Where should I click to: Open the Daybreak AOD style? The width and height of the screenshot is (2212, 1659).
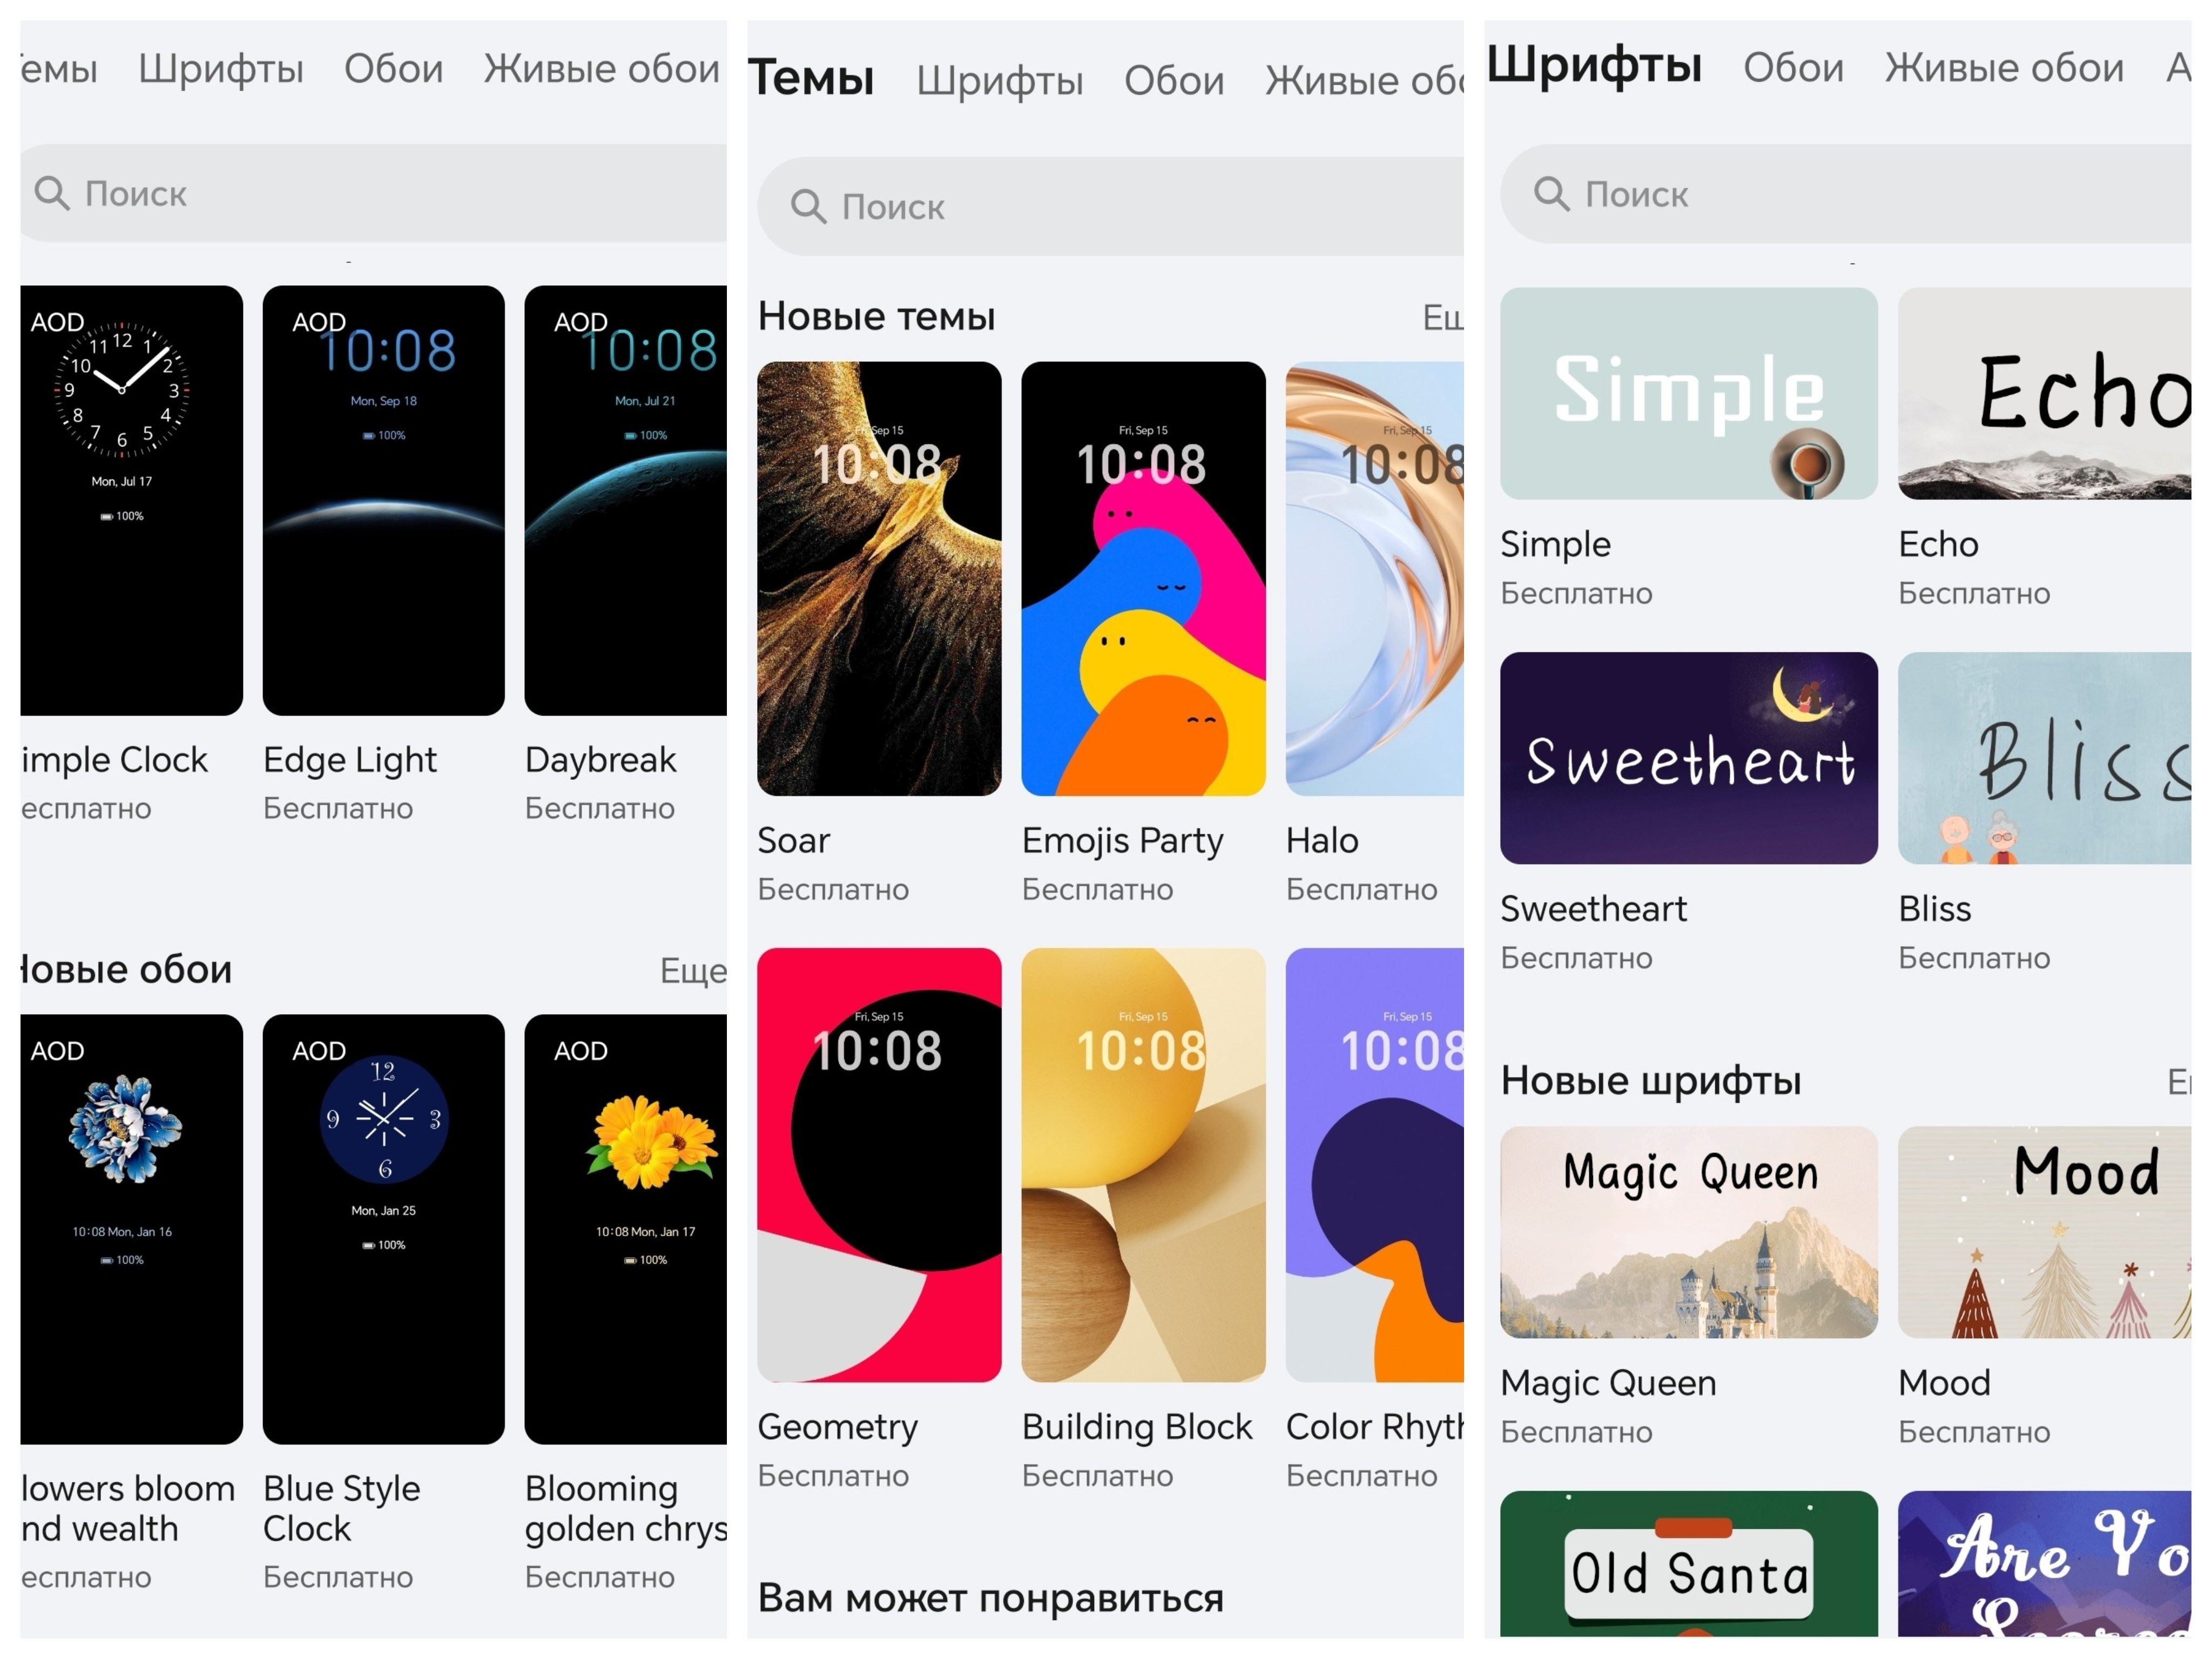[626, 501]
